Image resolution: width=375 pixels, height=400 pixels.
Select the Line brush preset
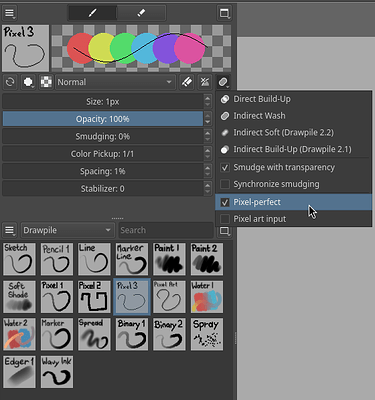(x=94, y=259)
